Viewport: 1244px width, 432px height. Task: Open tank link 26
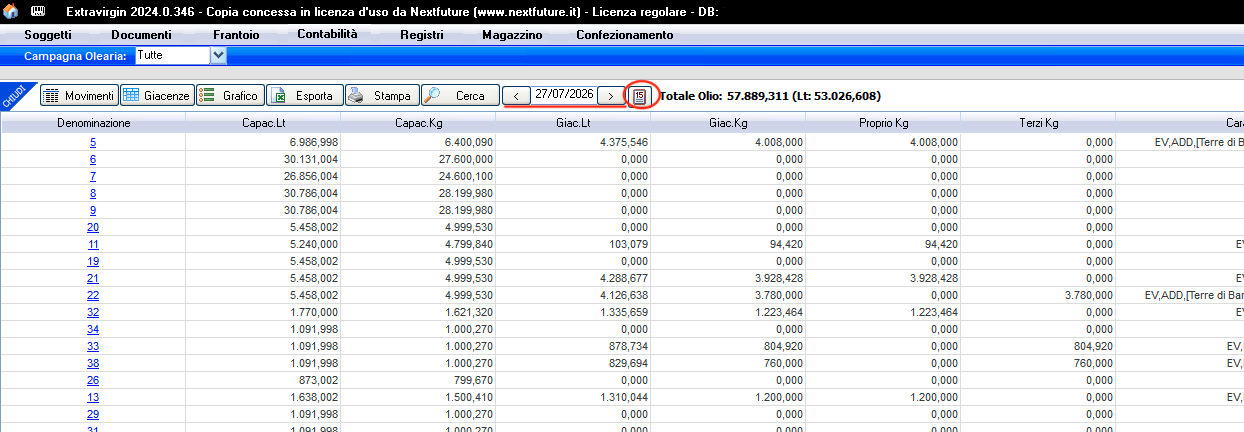pyautogui.click(x=93, y=380)
